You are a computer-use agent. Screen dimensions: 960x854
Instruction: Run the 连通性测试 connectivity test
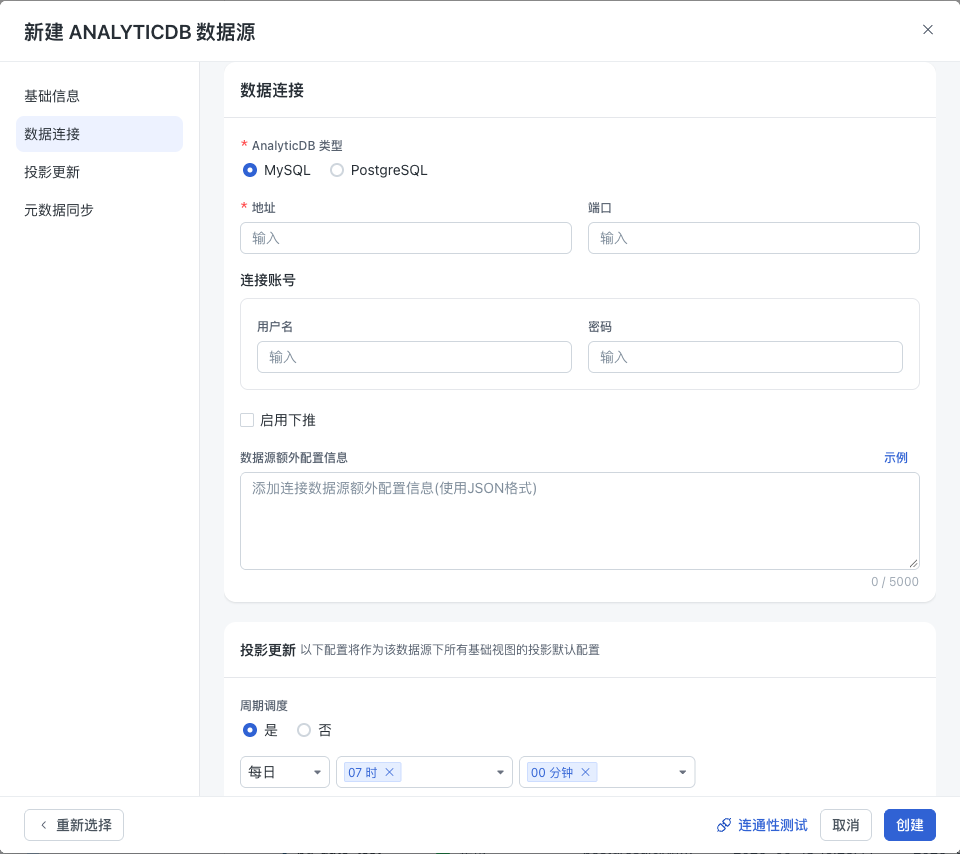pyautogui.click(x=762, y=825)
